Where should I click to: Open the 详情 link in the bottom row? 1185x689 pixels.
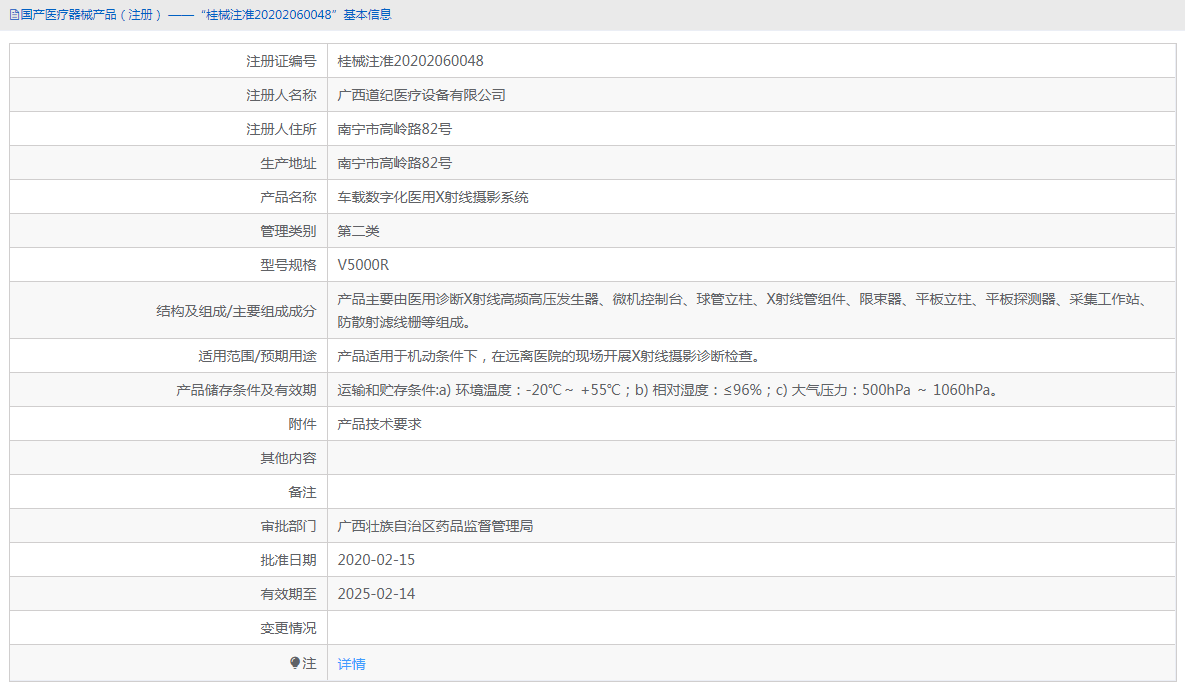tap(351, 663)
